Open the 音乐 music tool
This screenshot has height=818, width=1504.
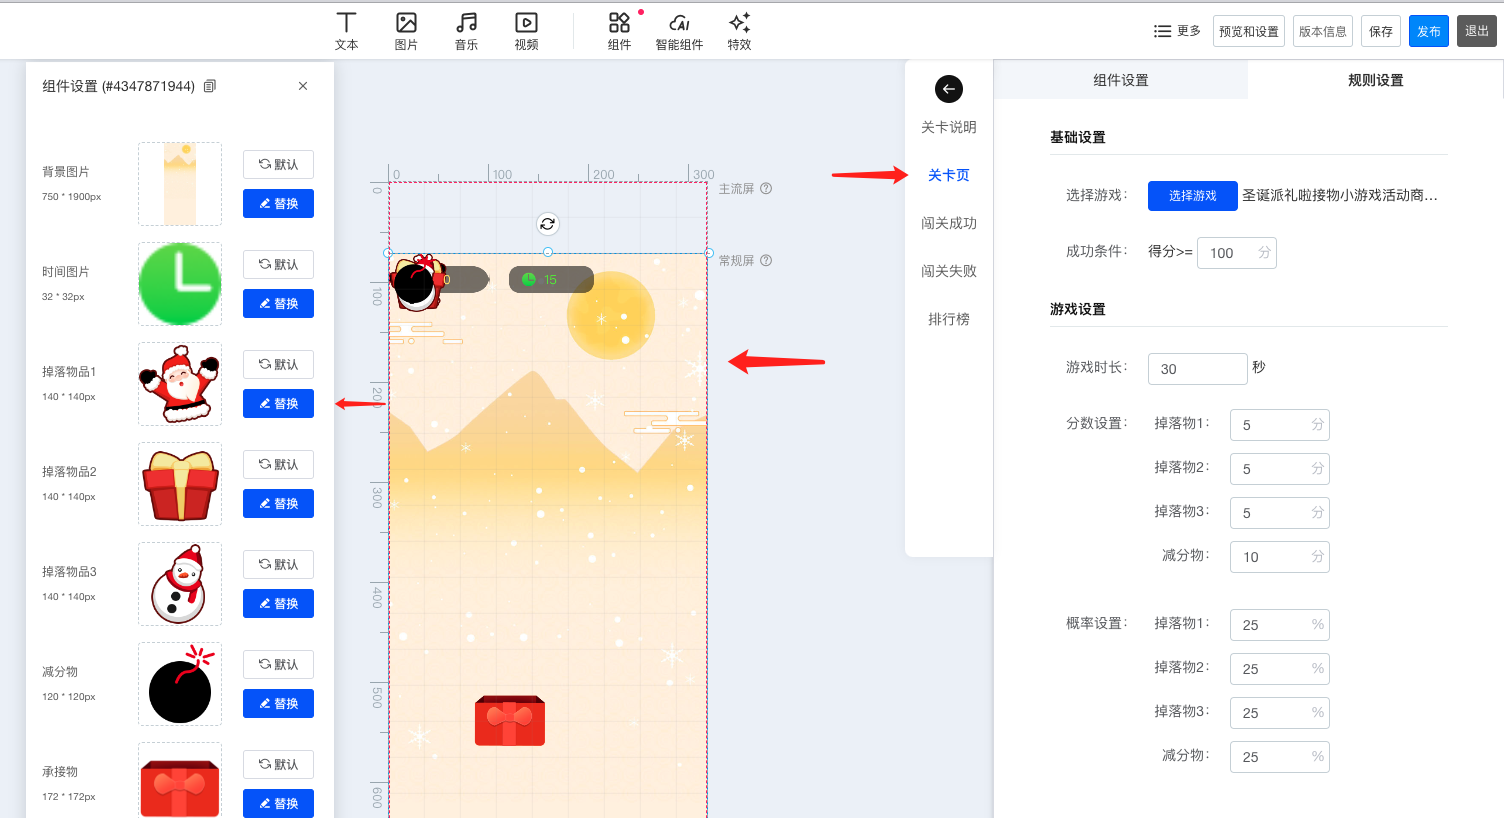466,23
